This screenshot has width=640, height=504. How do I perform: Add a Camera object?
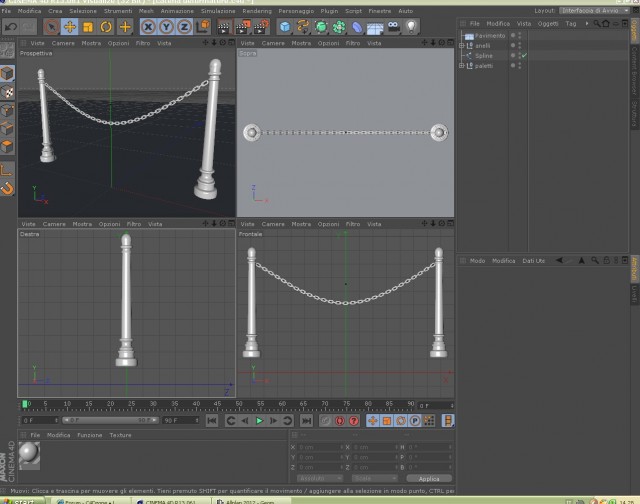coord(393,27)
